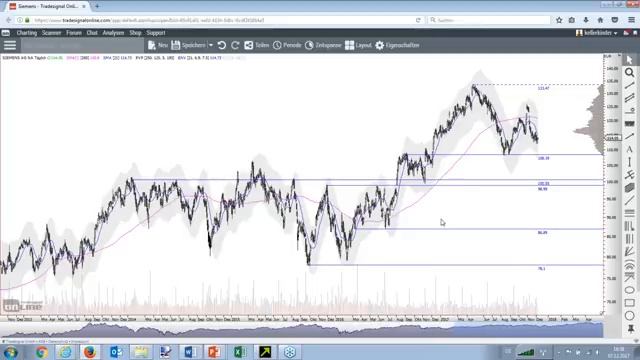Save chart with Speichern button
The width and height of the screenshot is (640, 360).
tap(188, 45)
